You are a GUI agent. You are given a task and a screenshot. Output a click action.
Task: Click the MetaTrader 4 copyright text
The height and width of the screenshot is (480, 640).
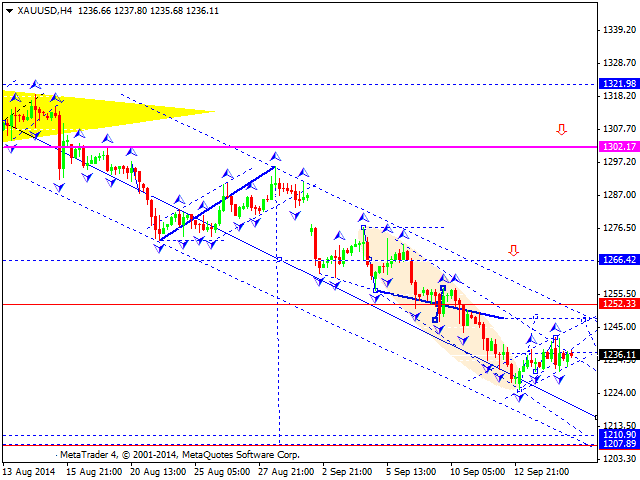(x=180, y=455)
